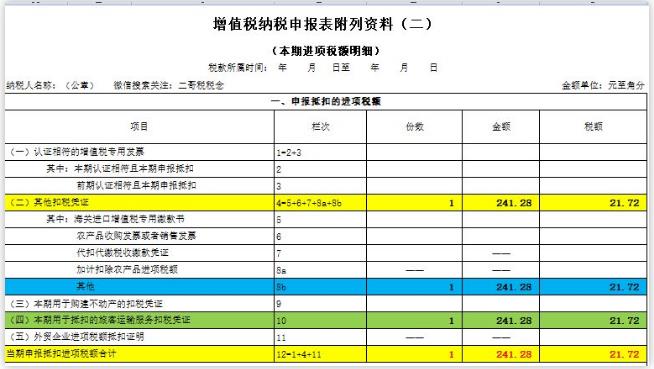Viewport: 654px width, 369px height.
Task: Select the 代扣代缴税收缴款凭证 cell
Action: [x=139, y=253]
